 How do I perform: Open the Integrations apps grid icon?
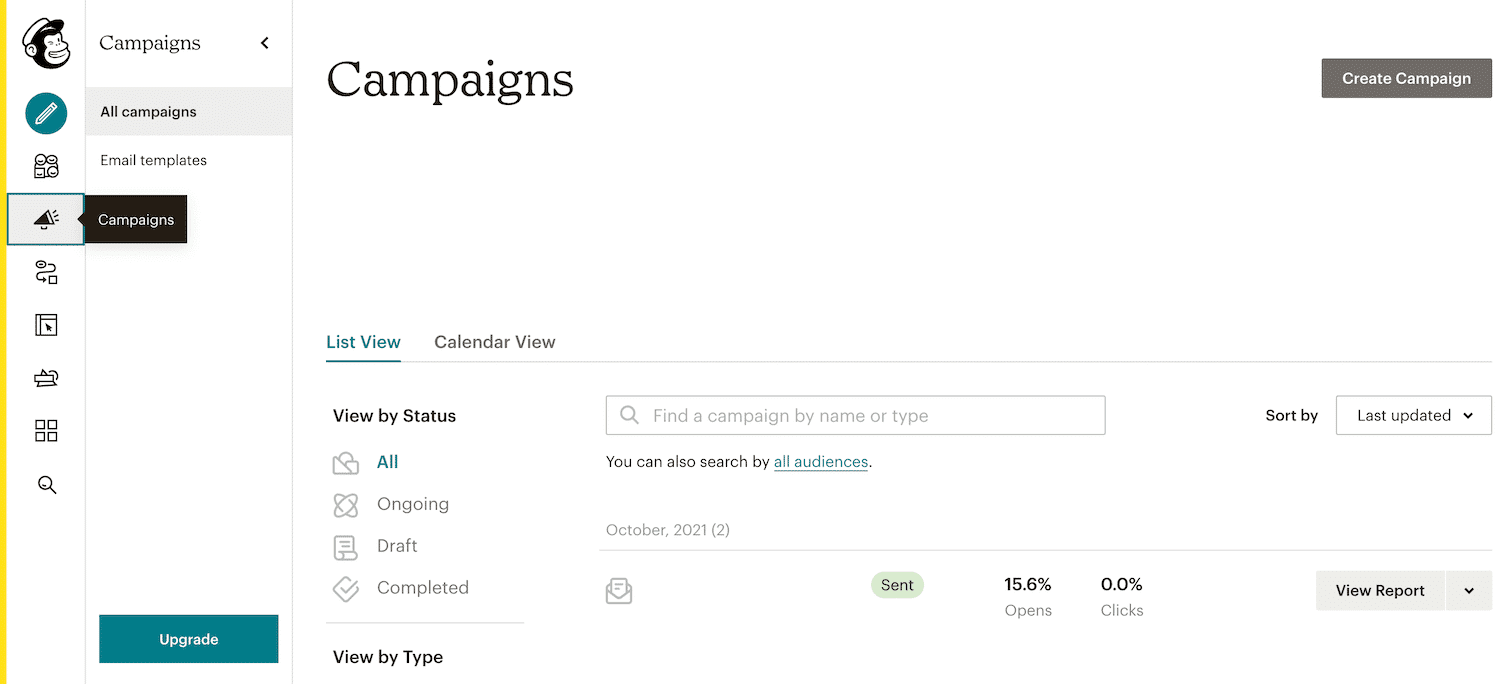pos(46,431)
